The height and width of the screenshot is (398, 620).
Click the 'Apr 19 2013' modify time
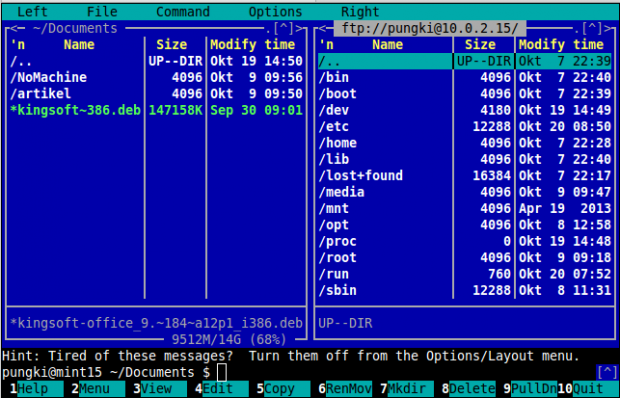tap(565, 209)
